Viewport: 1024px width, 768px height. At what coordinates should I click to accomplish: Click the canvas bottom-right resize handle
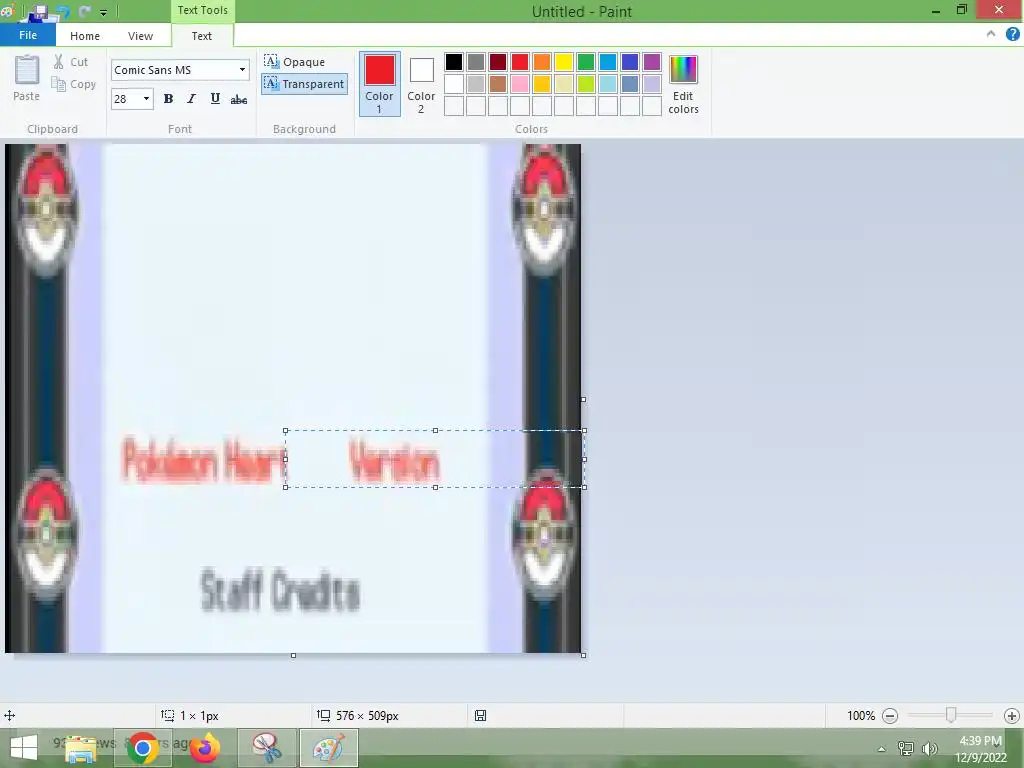pos(583,655)
